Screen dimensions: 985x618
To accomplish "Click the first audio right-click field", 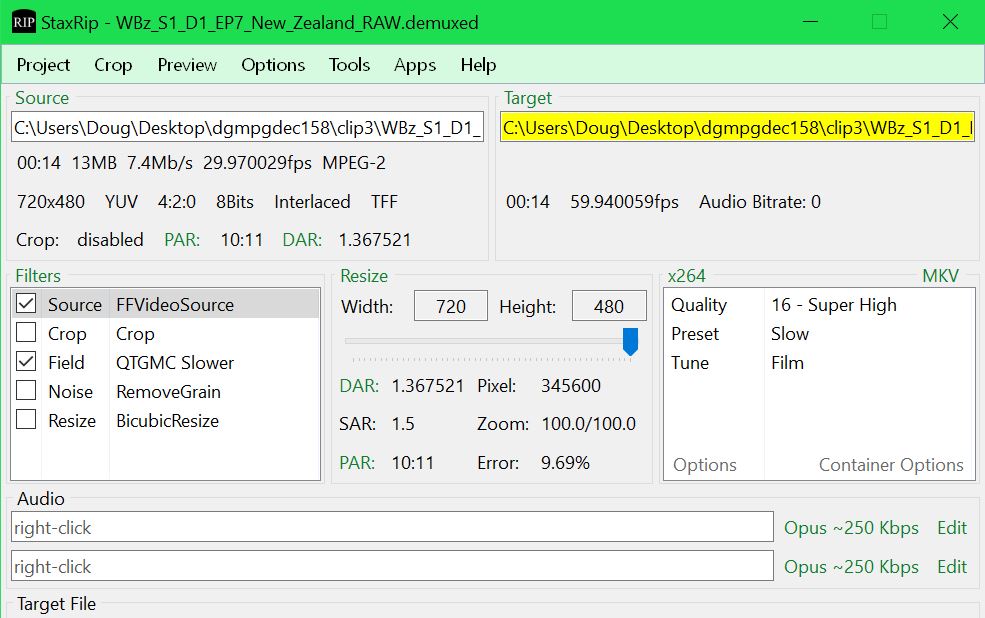I will 392,527.
